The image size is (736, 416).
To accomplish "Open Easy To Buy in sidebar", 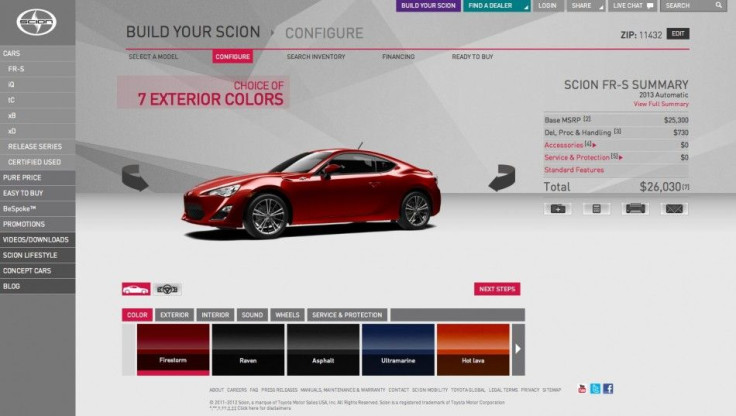I will pos(38,193).
